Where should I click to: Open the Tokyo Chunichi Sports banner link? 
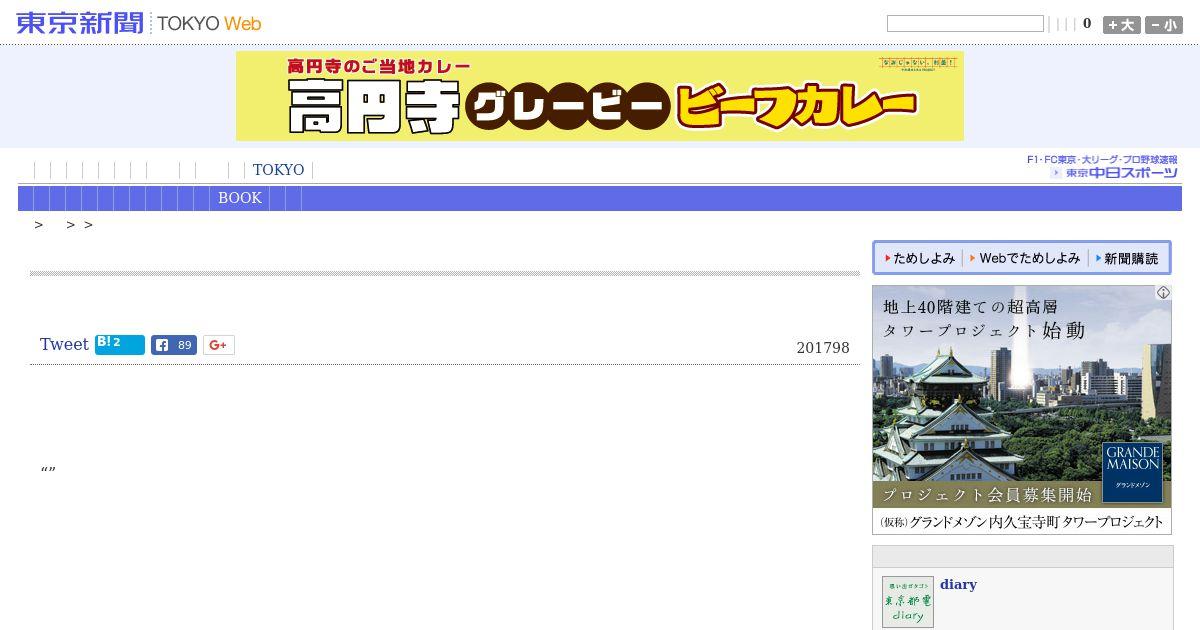pyautogui.click(x=1102, y=167)
